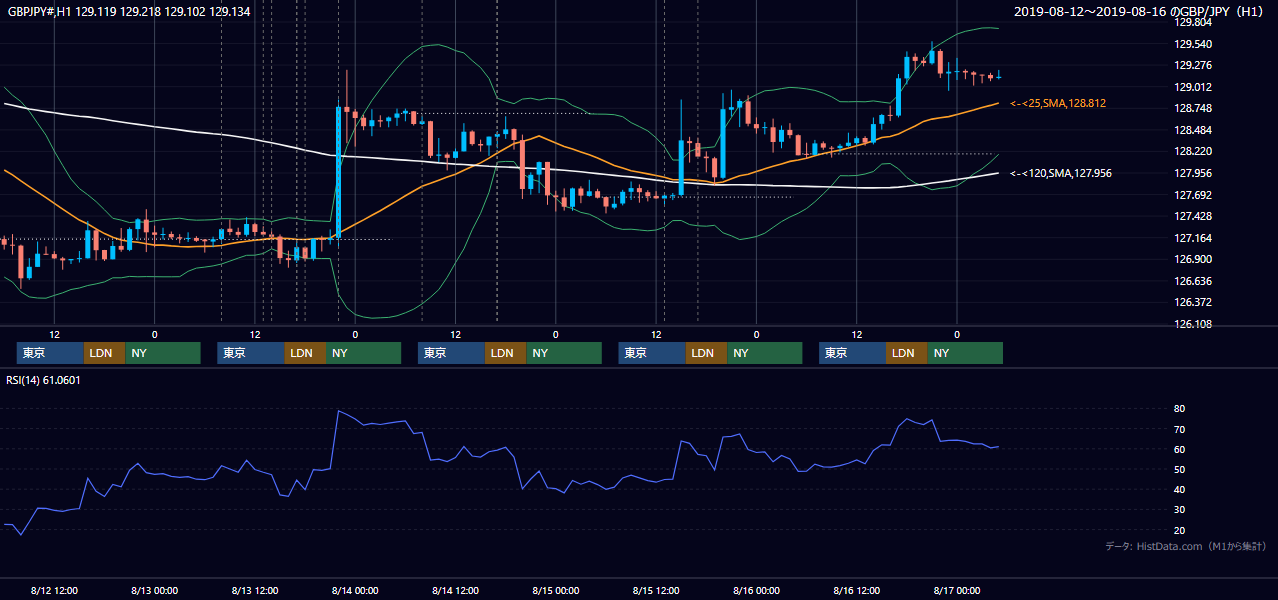Image resolution: width=1278 pixels, height=600 pixels.
Task: Click the 8/17 00:00 date axis label
Action: 957,590
